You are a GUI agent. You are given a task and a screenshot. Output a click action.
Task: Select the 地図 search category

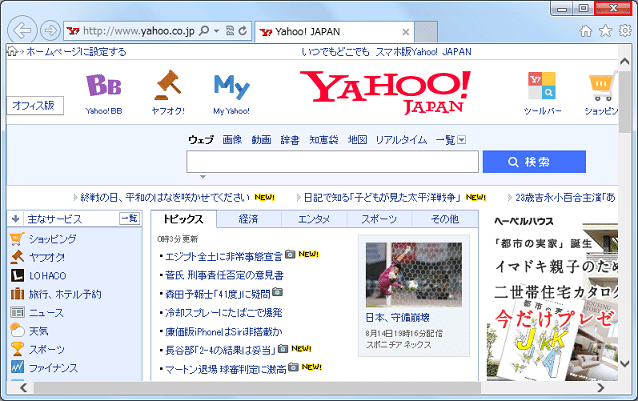357,140
